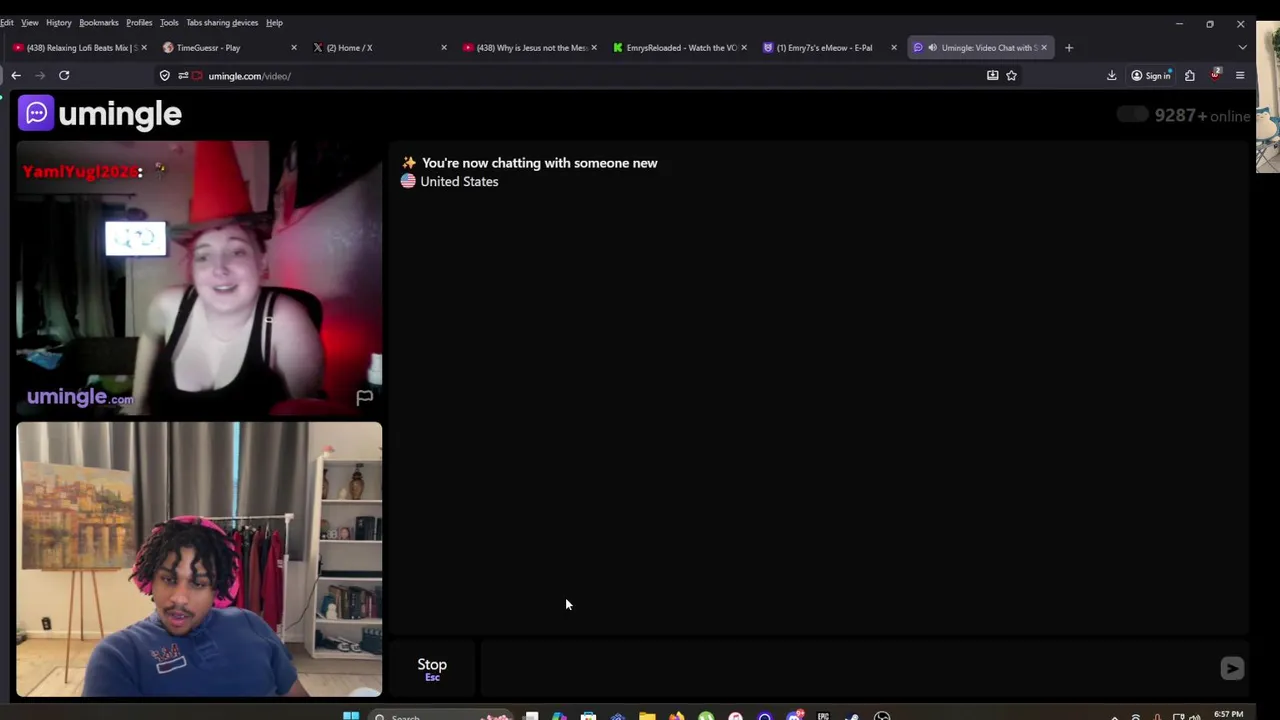The image size is (1280, 720).
Task: Click "You're now chatting with someone new" text
Action: point(539,163)
